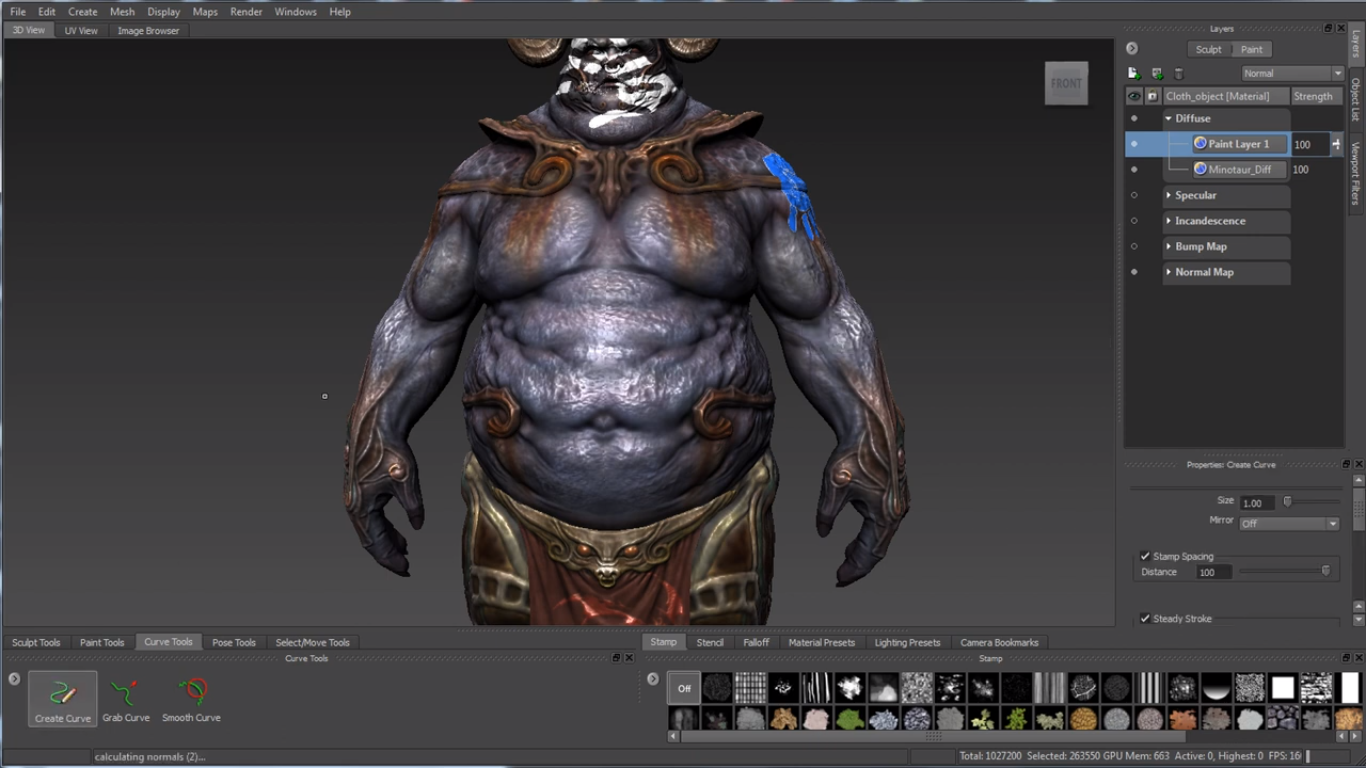
Task: Open the Camera Bookmarks tab
Action: pyautogui.click(x=999, y=642)
